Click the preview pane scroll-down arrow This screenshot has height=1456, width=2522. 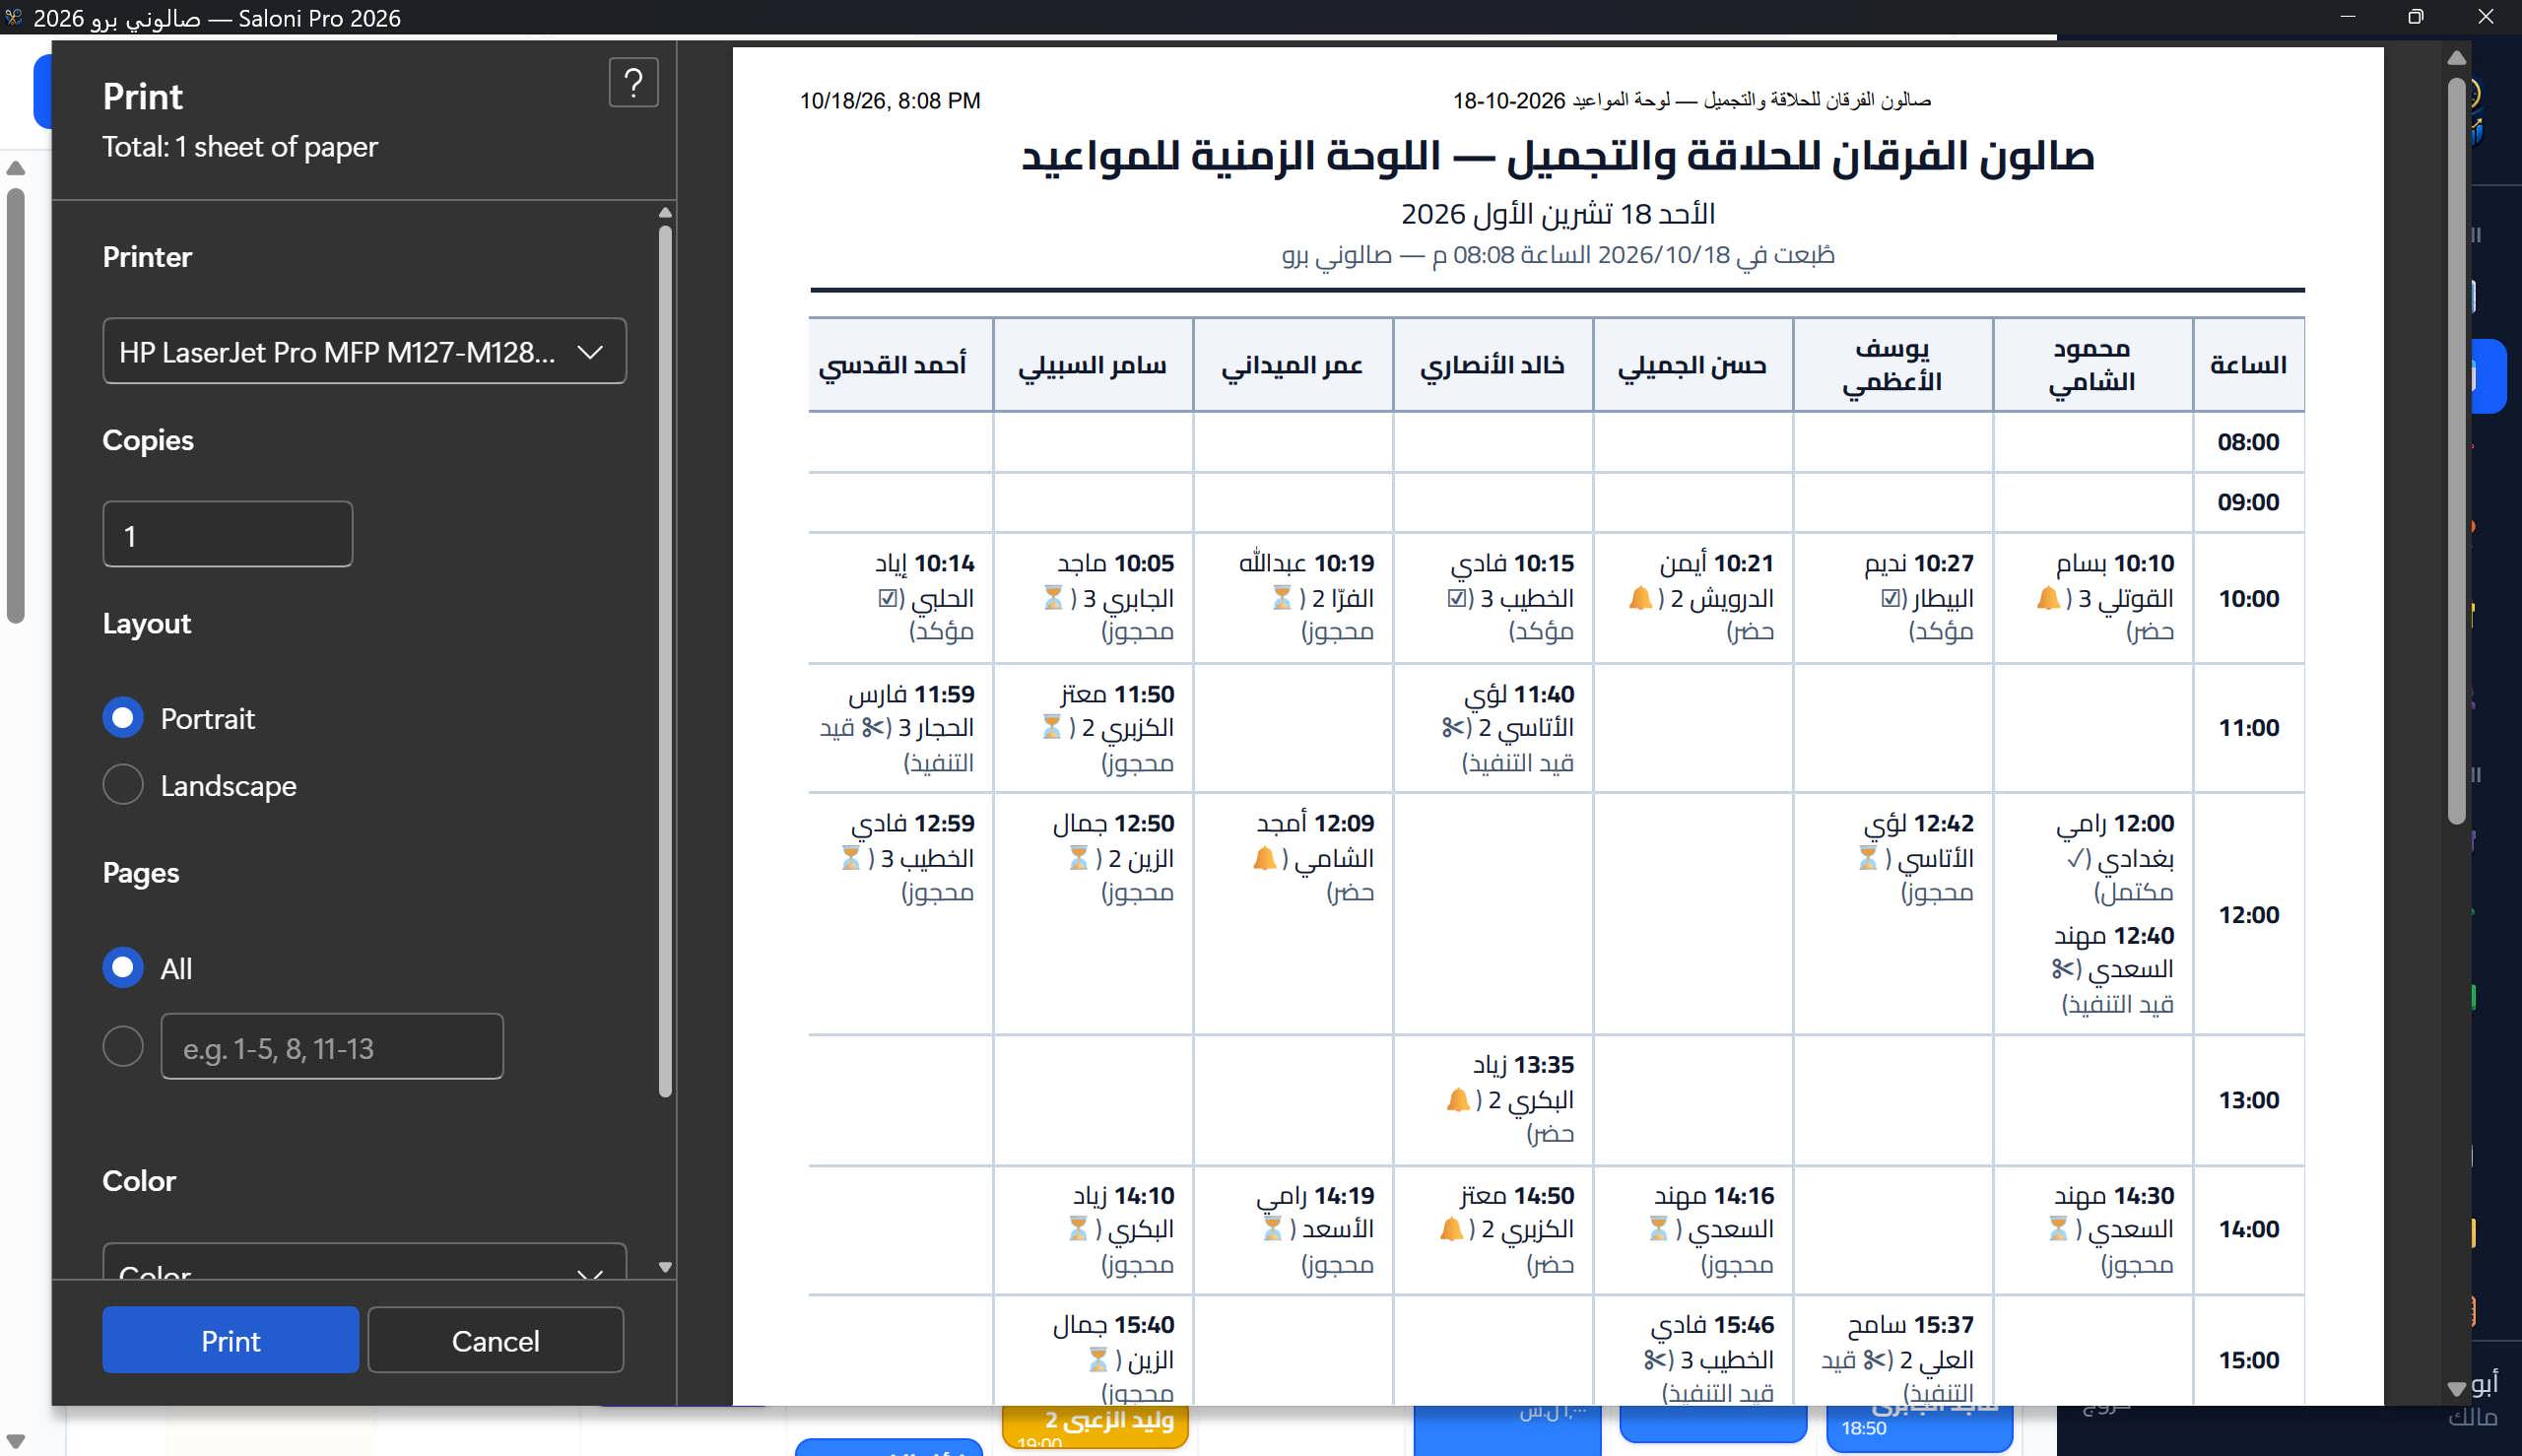2456,1388
